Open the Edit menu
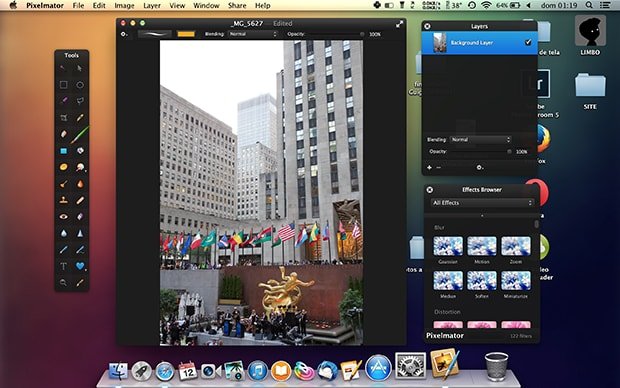 tap(99, 6)
